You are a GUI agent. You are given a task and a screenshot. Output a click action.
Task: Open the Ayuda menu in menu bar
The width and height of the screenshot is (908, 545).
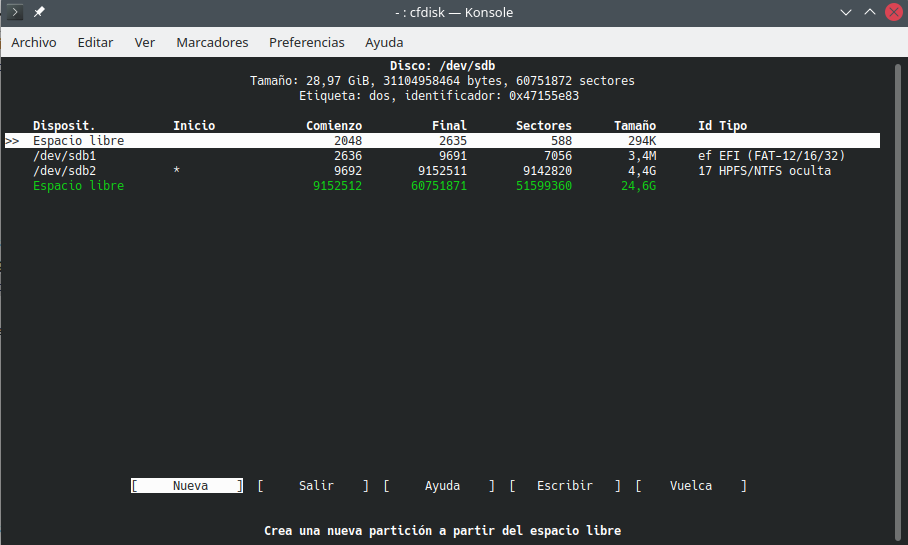384,42
